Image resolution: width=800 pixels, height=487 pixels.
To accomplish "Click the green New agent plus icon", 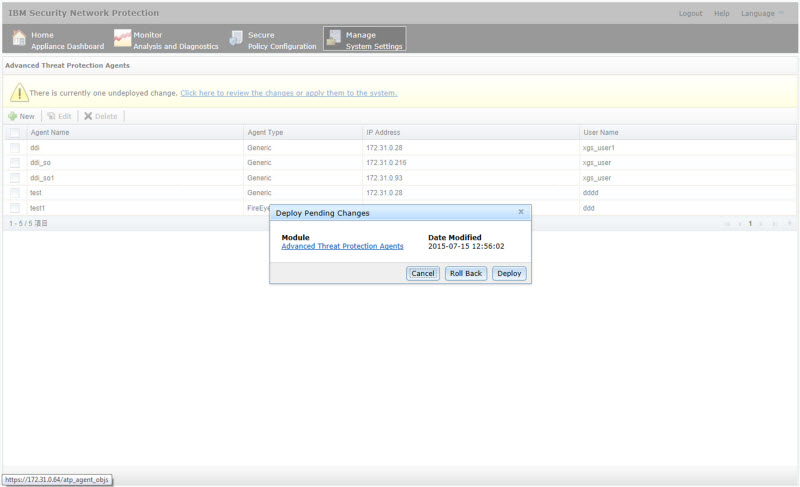I will pyautogui.click(x=12, y=116).
